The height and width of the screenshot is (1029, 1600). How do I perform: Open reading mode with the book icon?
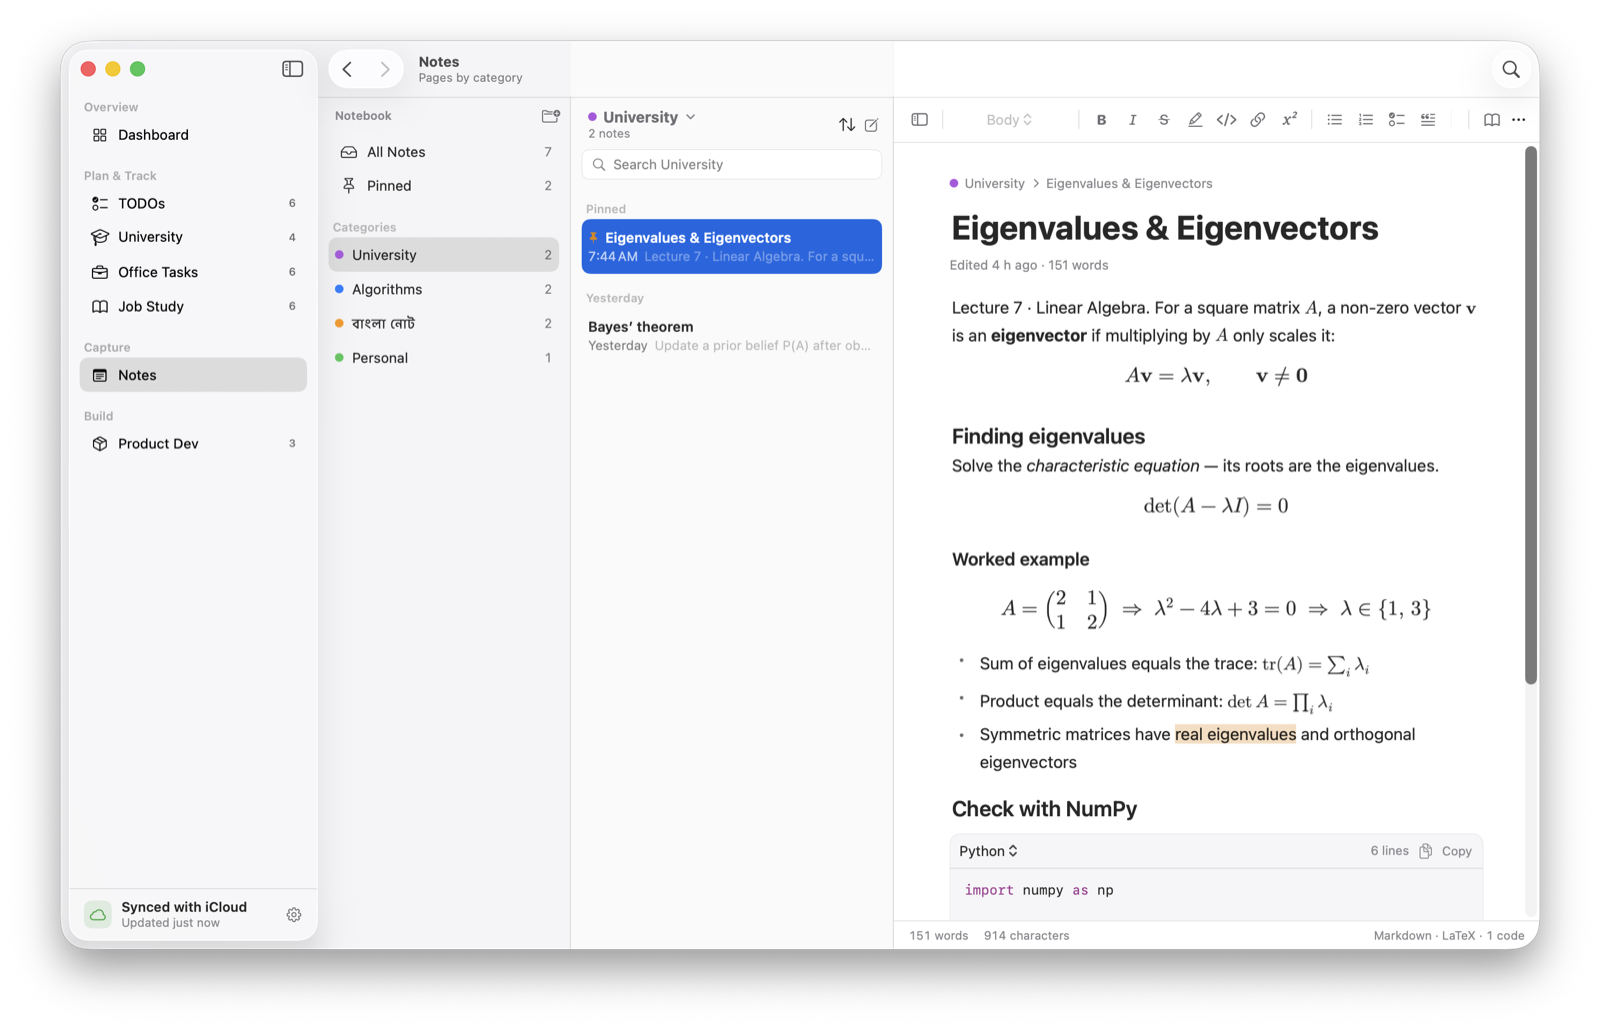[1491, 120]
